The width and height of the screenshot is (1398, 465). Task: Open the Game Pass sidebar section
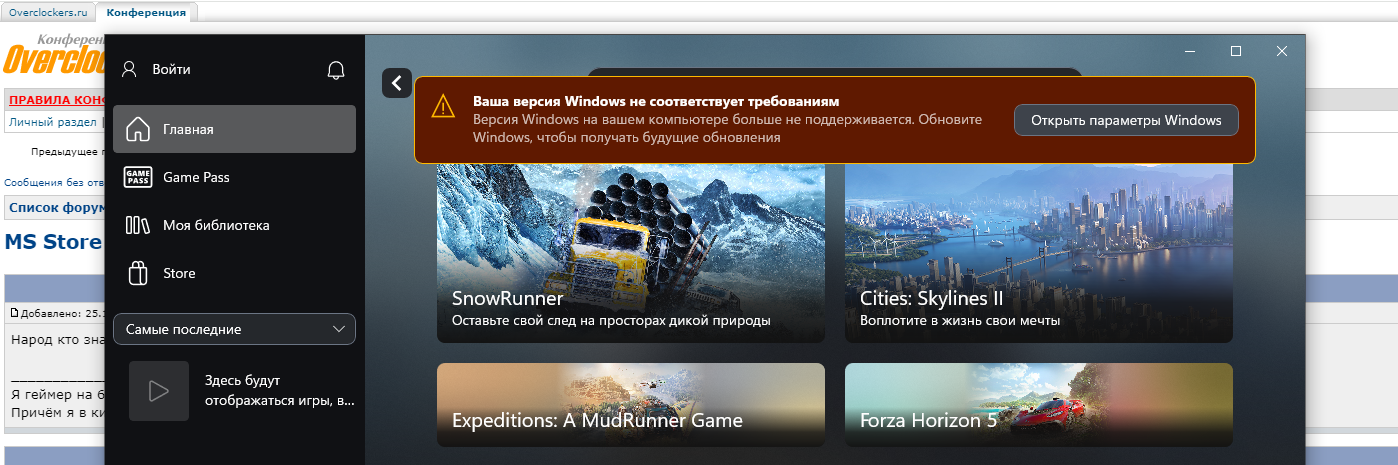pos(234,177)
